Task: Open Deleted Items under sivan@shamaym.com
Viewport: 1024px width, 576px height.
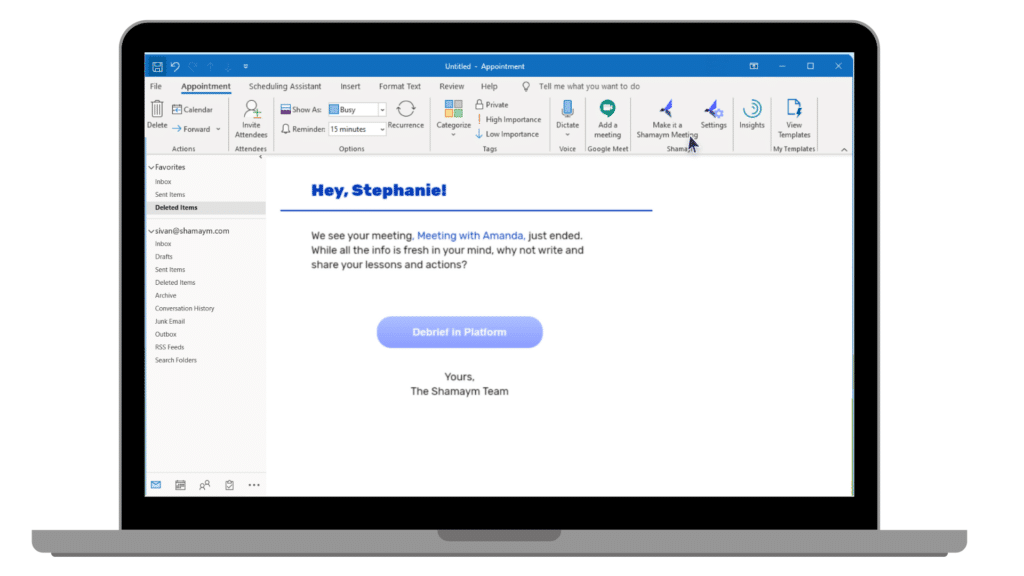Action: click(x=175, y=283)
